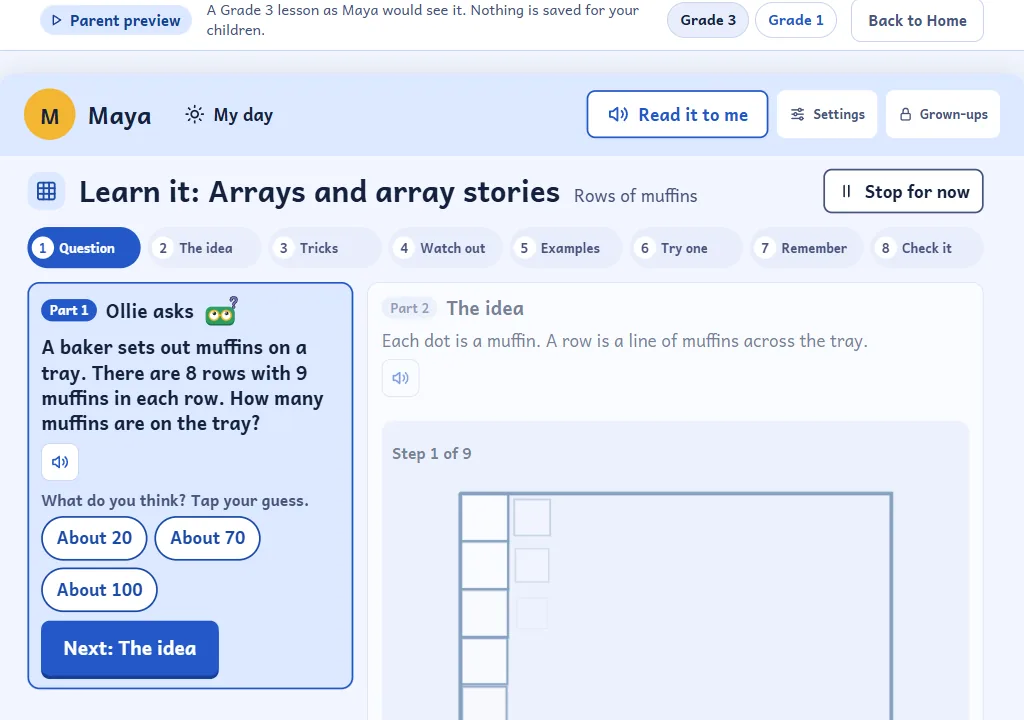Click the Ollie robot mascot icon
Image resolution: width=1024 pixels, height=720 pixels.
click(221, 311)
